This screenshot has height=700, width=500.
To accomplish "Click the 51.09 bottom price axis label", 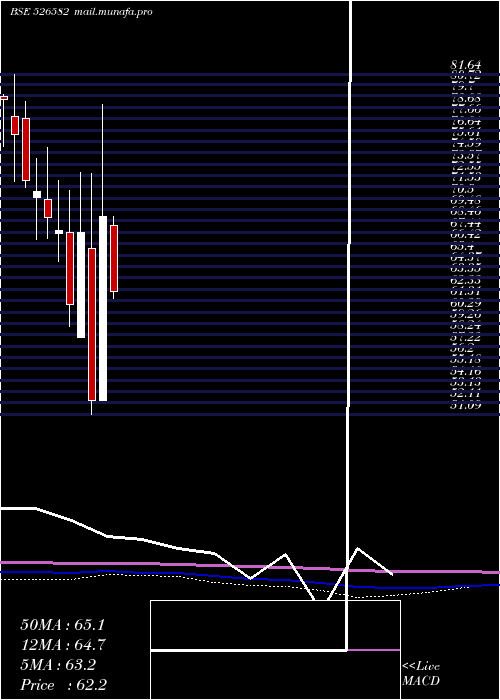I will (x=465, y=406).
